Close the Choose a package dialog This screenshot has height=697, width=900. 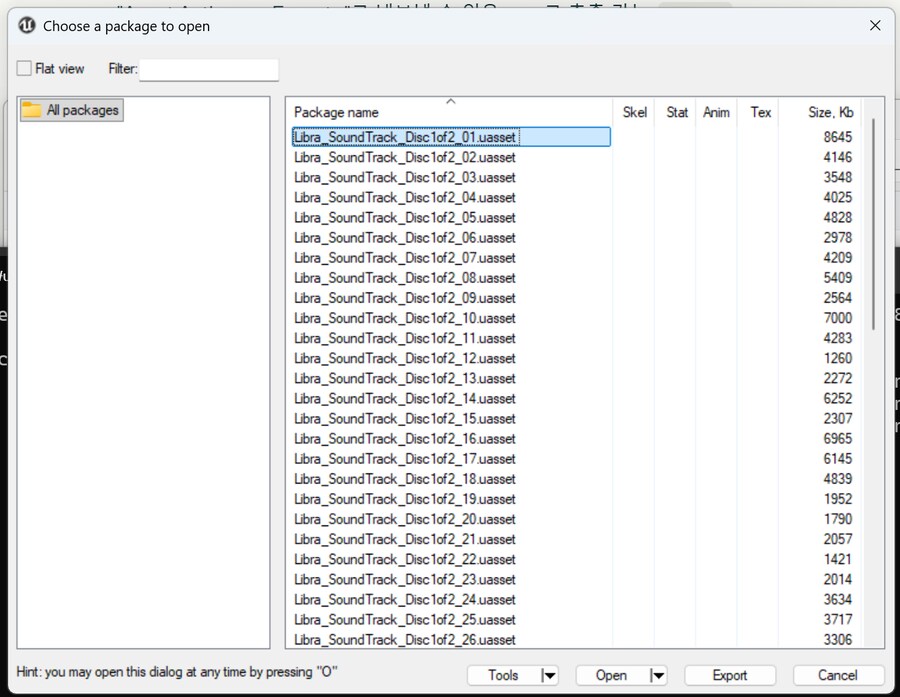[x=875, y=26]
